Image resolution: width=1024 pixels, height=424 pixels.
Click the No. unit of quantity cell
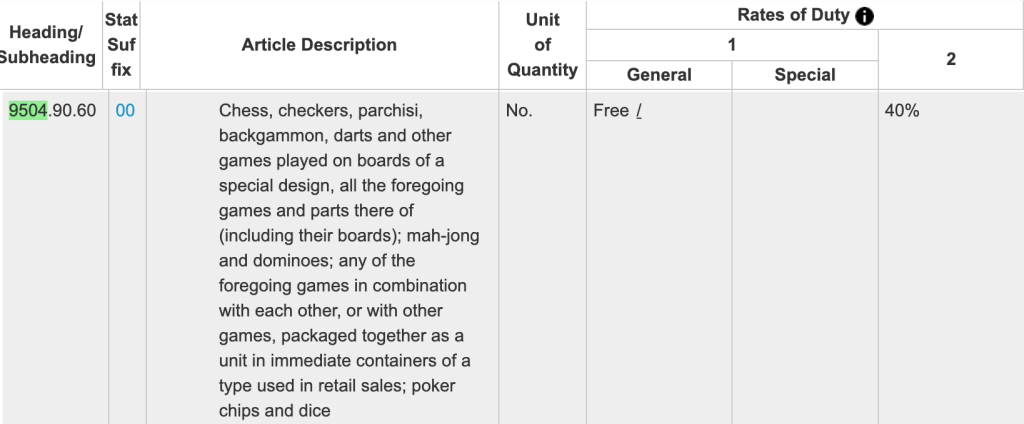click(519, 111)
